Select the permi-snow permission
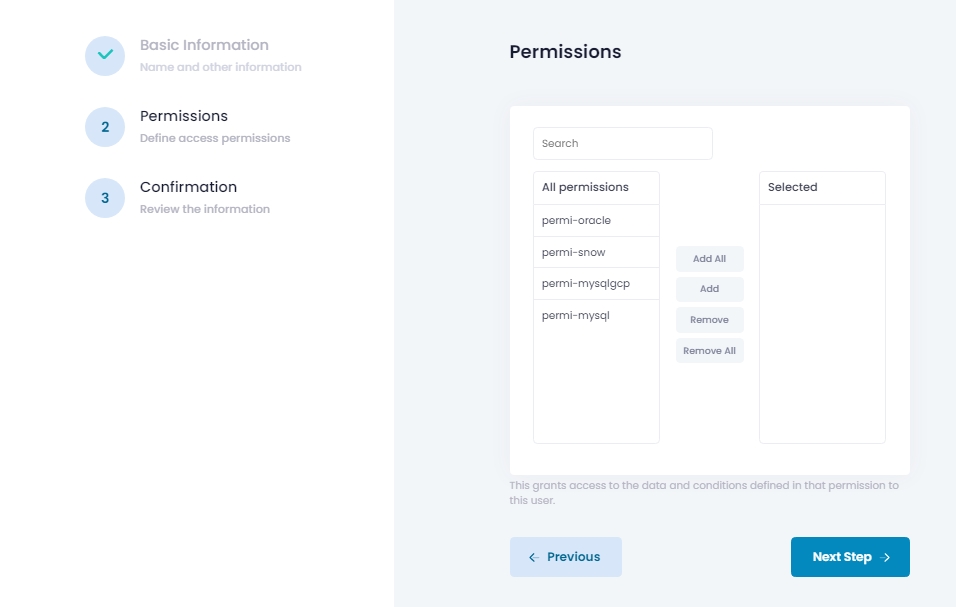The height and width of the screenshot is (607, 956). click(x=596, y=252)
